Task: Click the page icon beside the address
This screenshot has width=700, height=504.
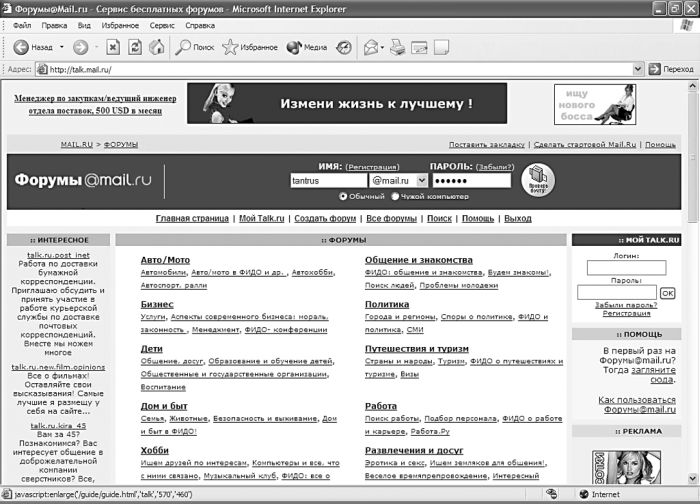Action: [x=42, y=69]
